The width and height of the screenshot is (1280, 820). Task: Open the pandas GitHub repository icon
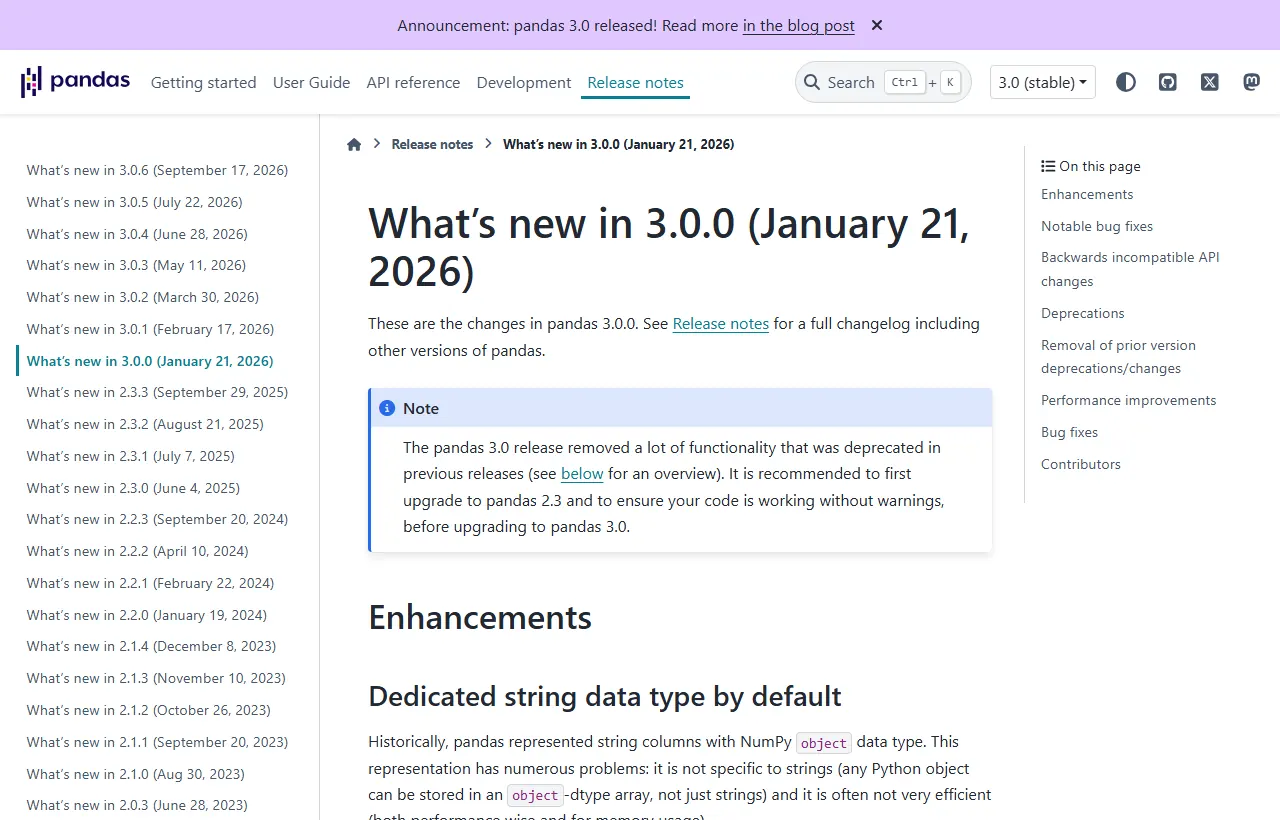pos(1168,82)
